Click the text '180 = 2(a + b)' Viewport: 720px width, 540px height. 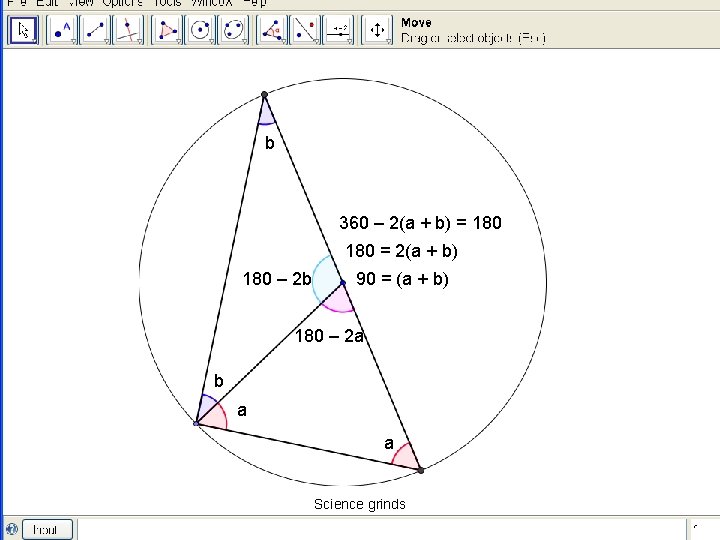(402, 251)
